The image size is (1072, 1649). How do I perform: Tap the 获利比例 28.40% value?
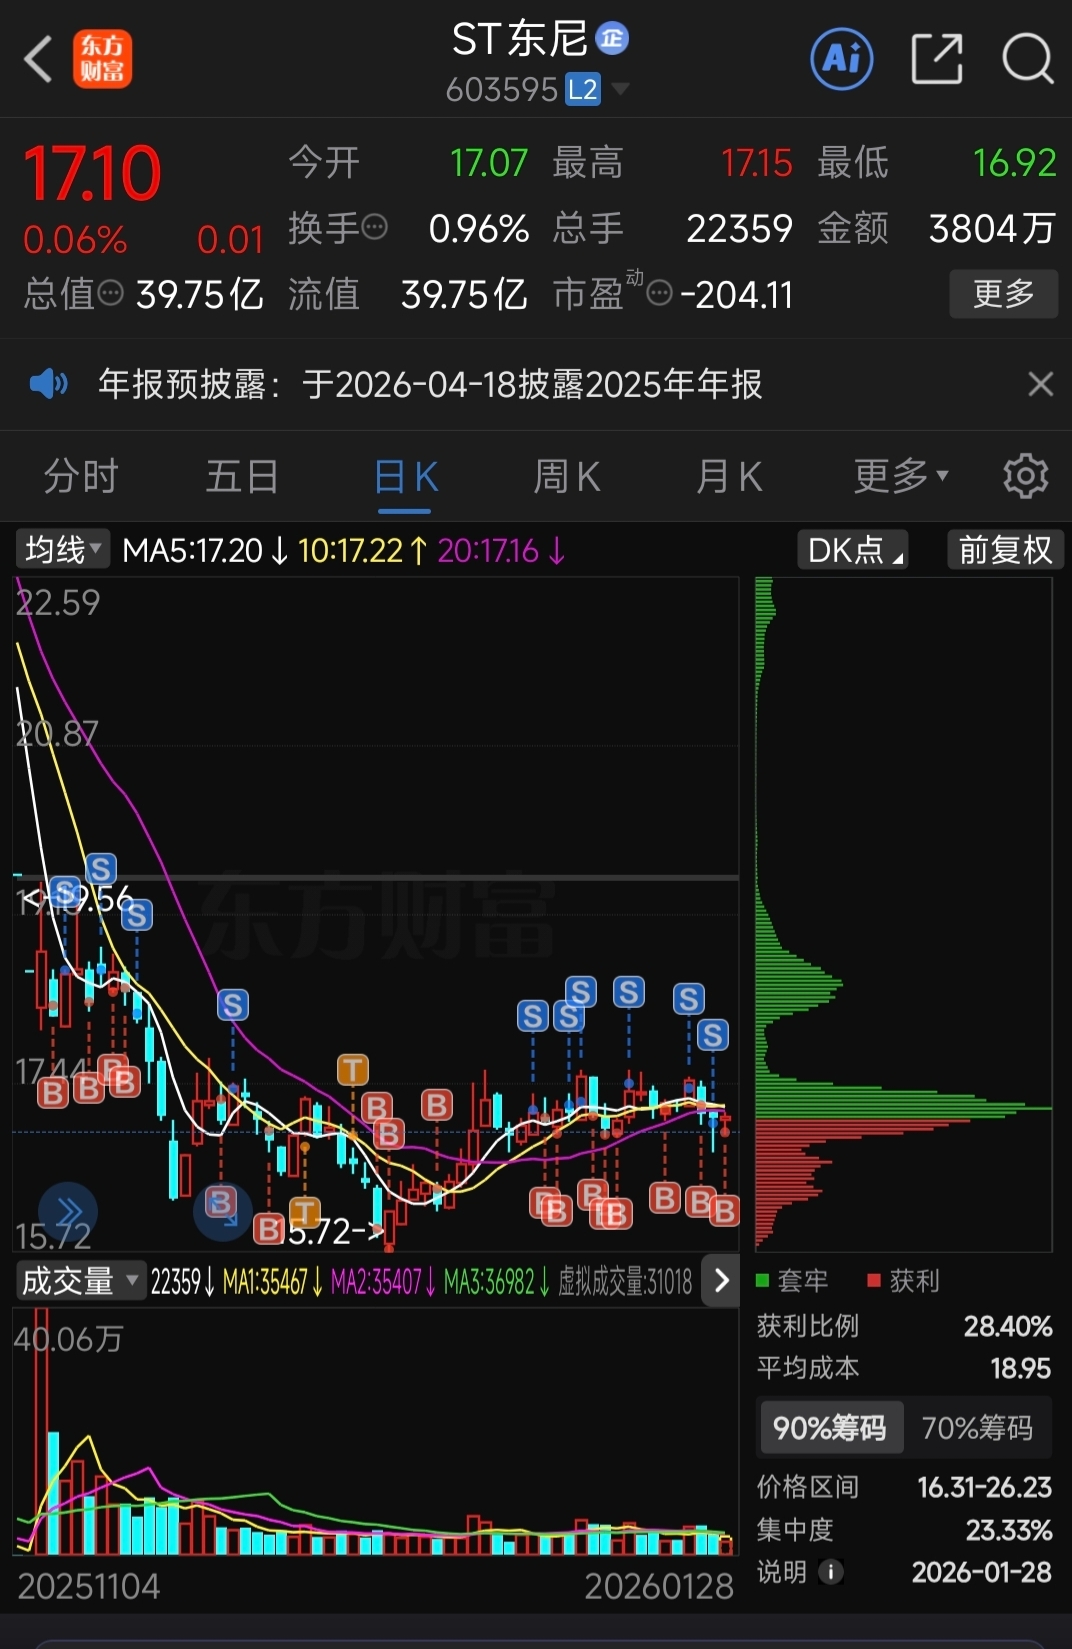[1007, 1326]
